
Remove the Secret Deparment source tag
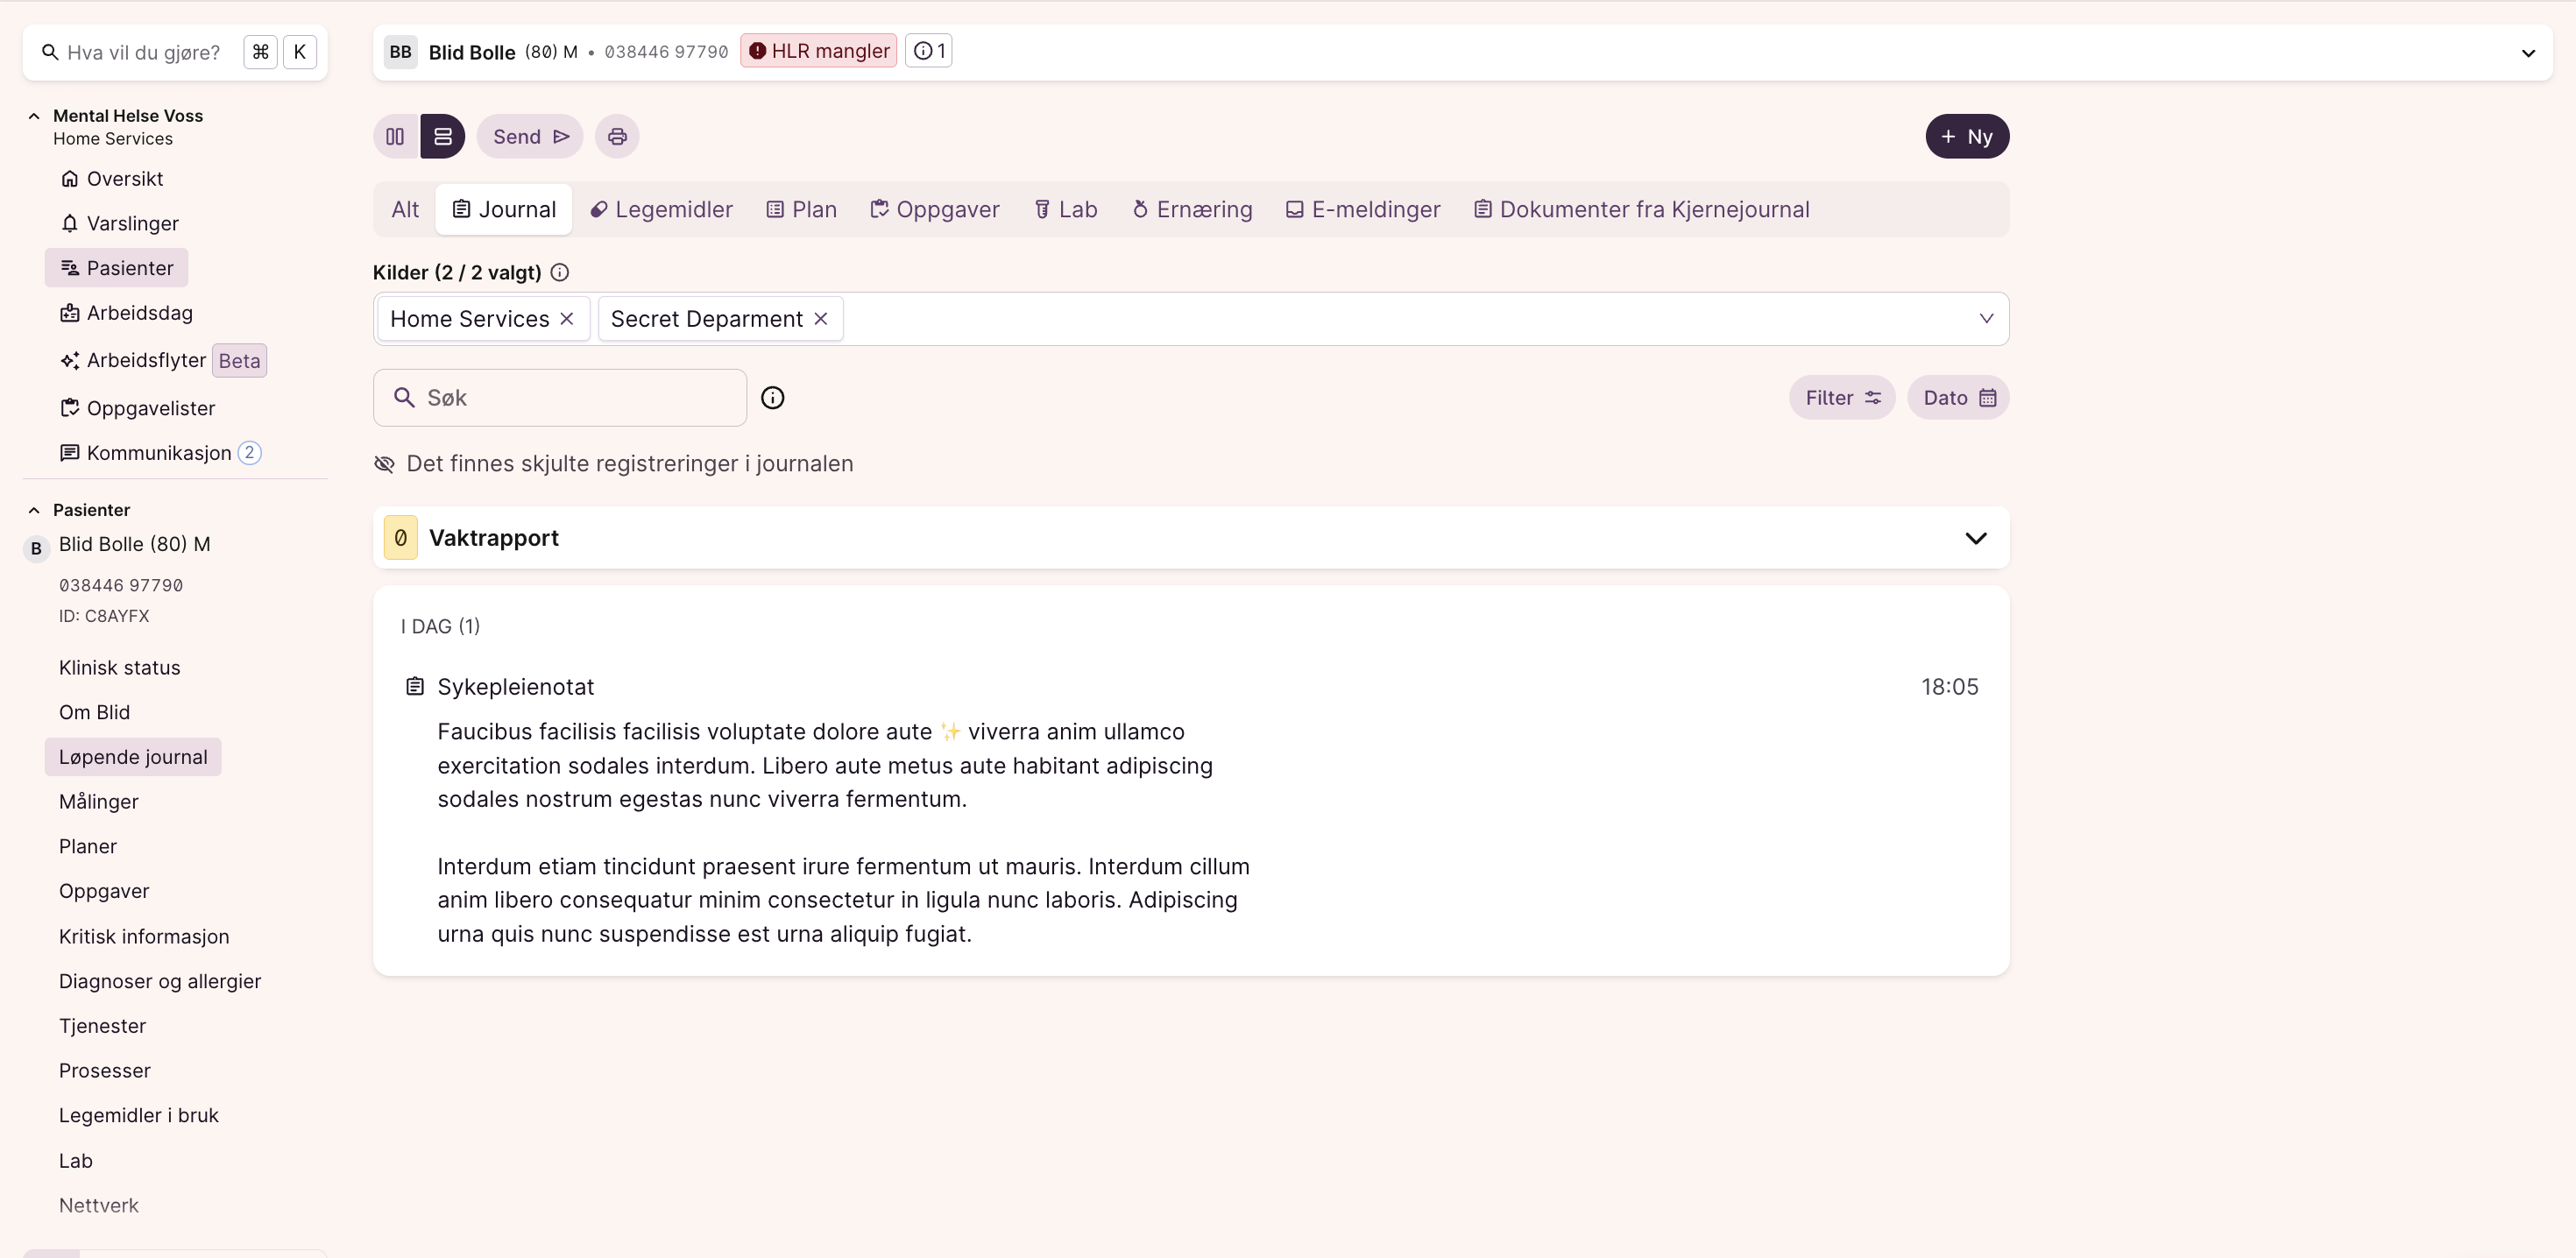pos(821,318)
